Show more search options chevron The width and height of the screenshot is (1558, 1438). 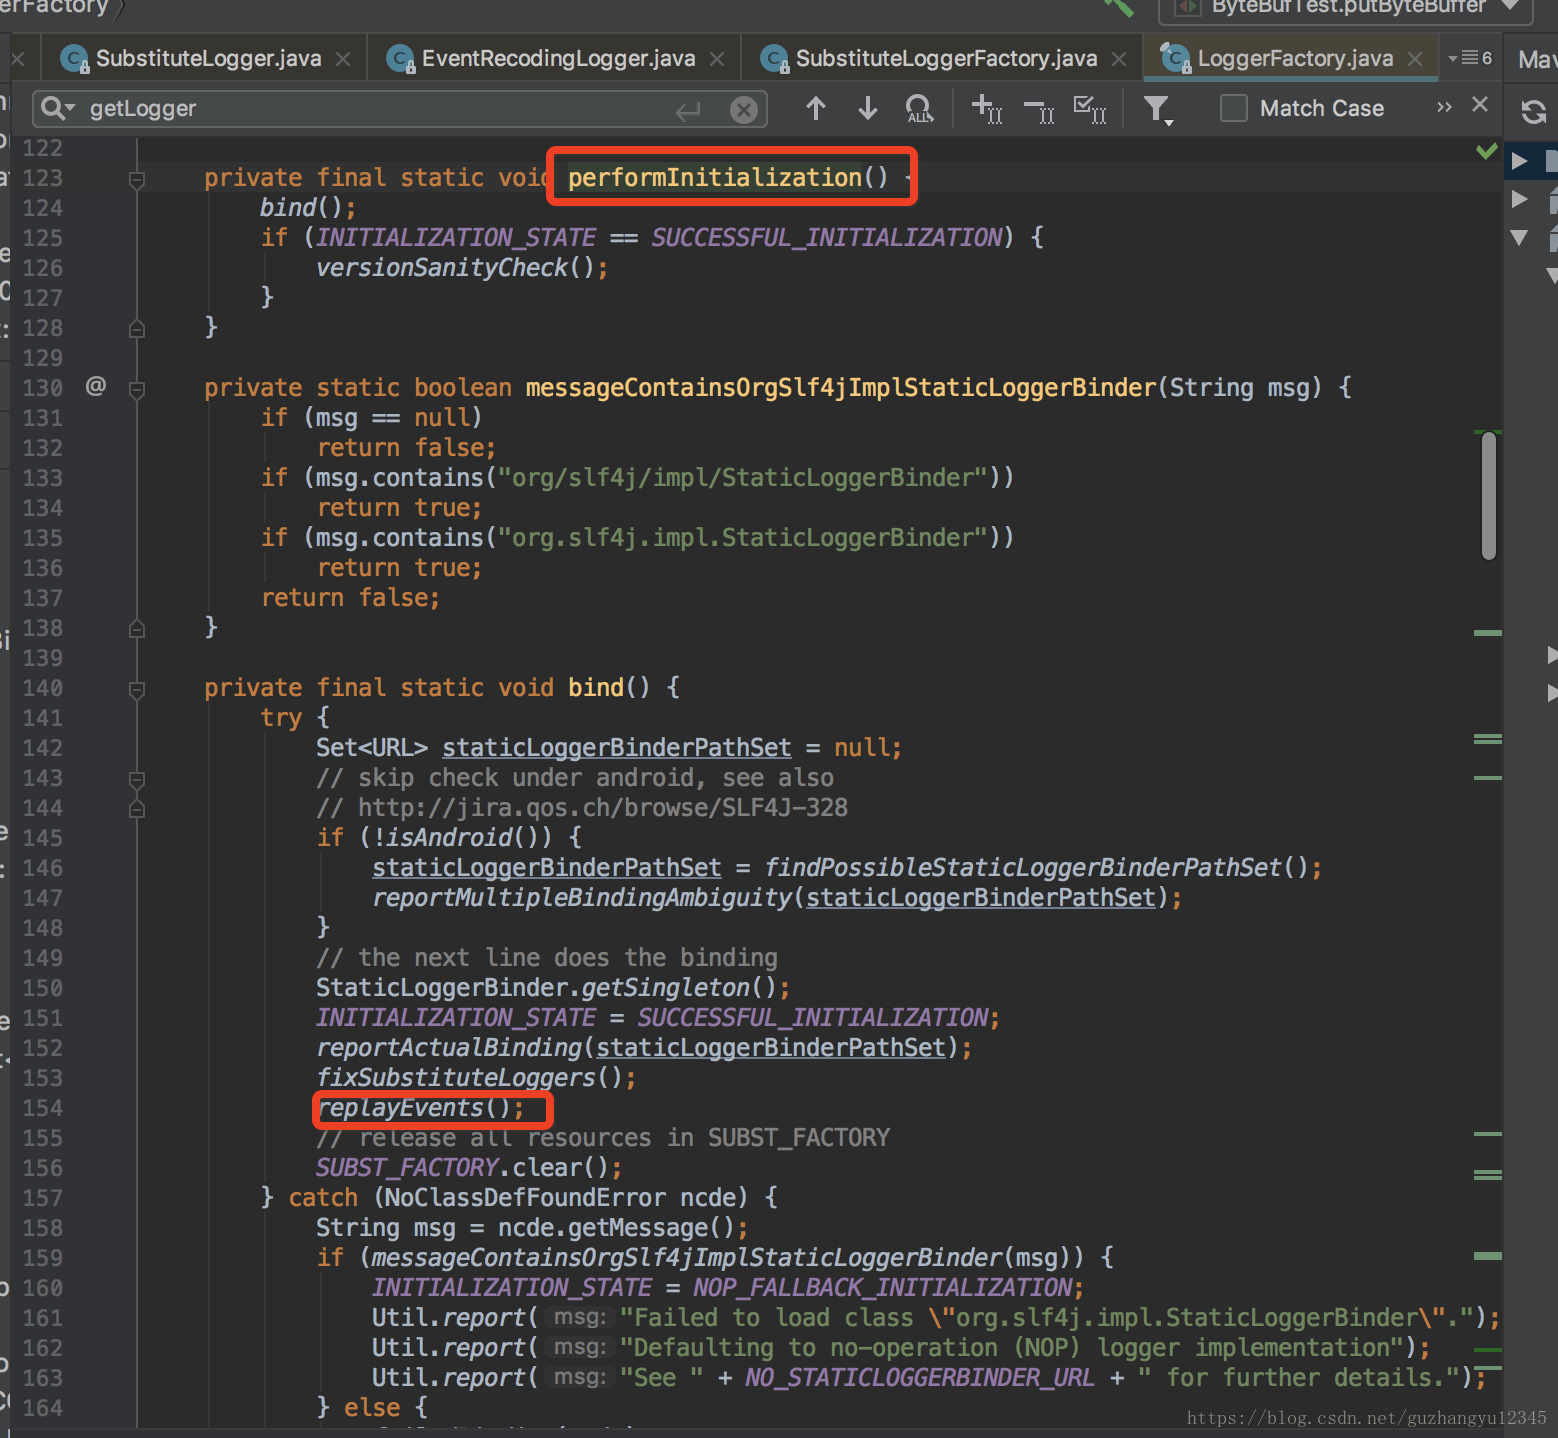point(1444,107)
